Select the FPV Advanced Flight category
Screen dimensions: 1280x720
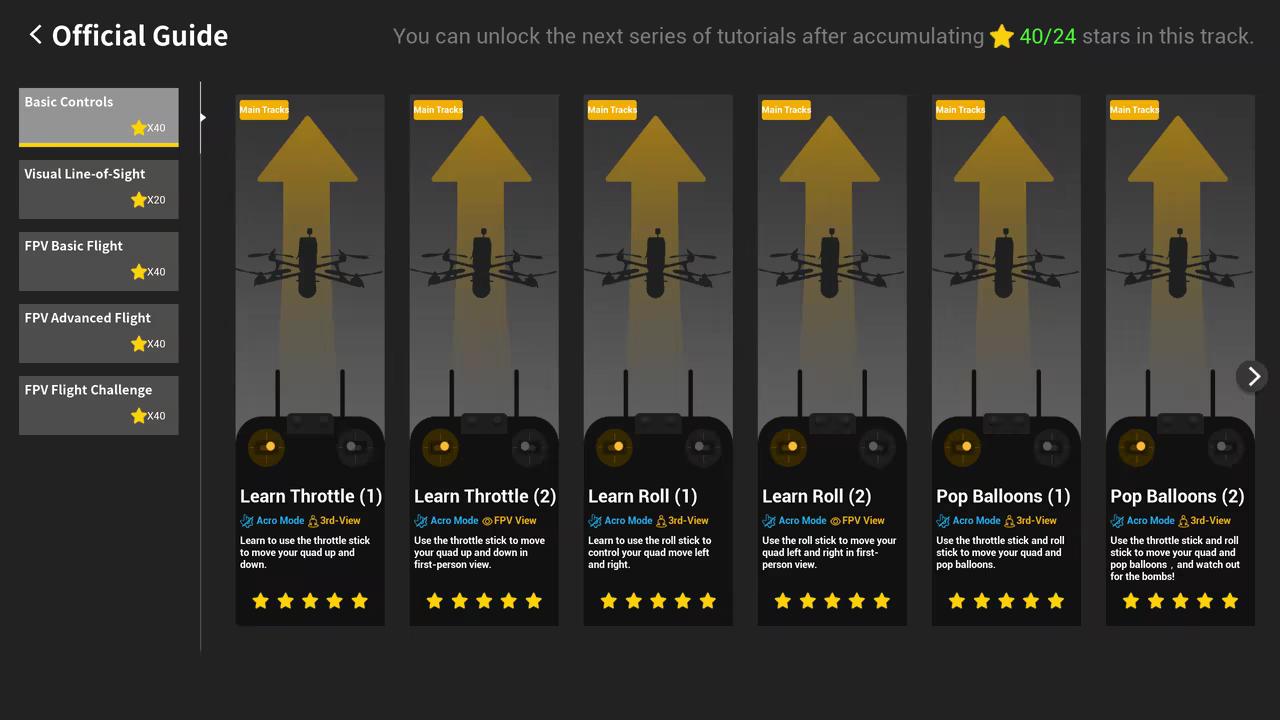pyautogui.click(x=98, y=332)
